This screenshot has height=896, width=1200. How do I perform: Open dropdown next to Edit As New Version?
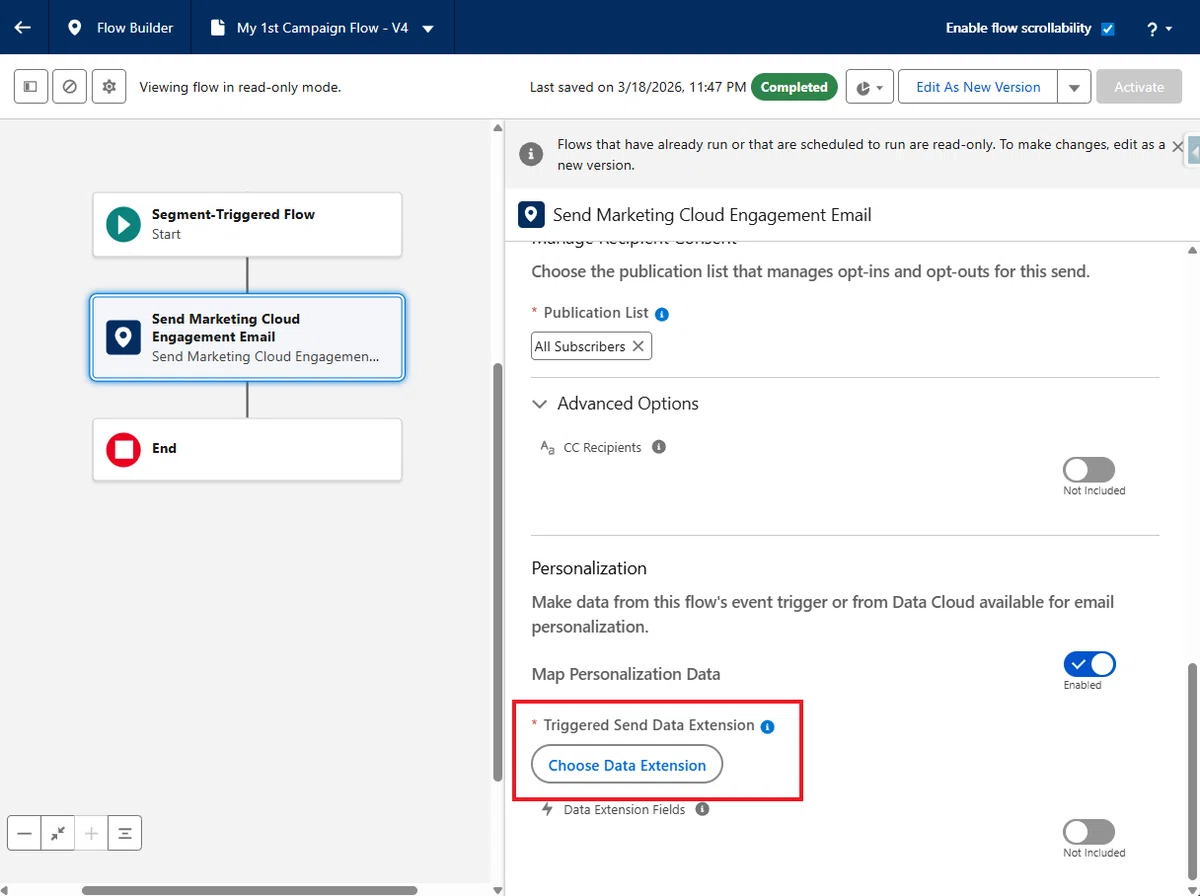[x=1074, y=87]
